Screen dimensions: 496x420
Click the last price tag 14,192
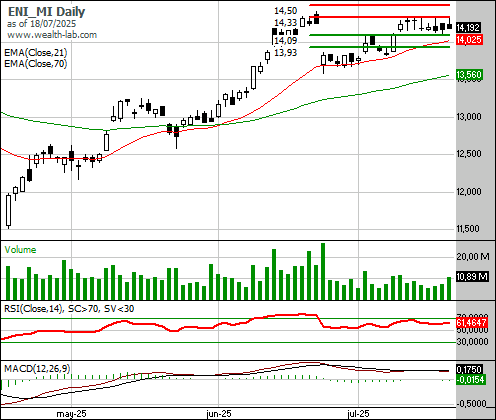[468, 28]
